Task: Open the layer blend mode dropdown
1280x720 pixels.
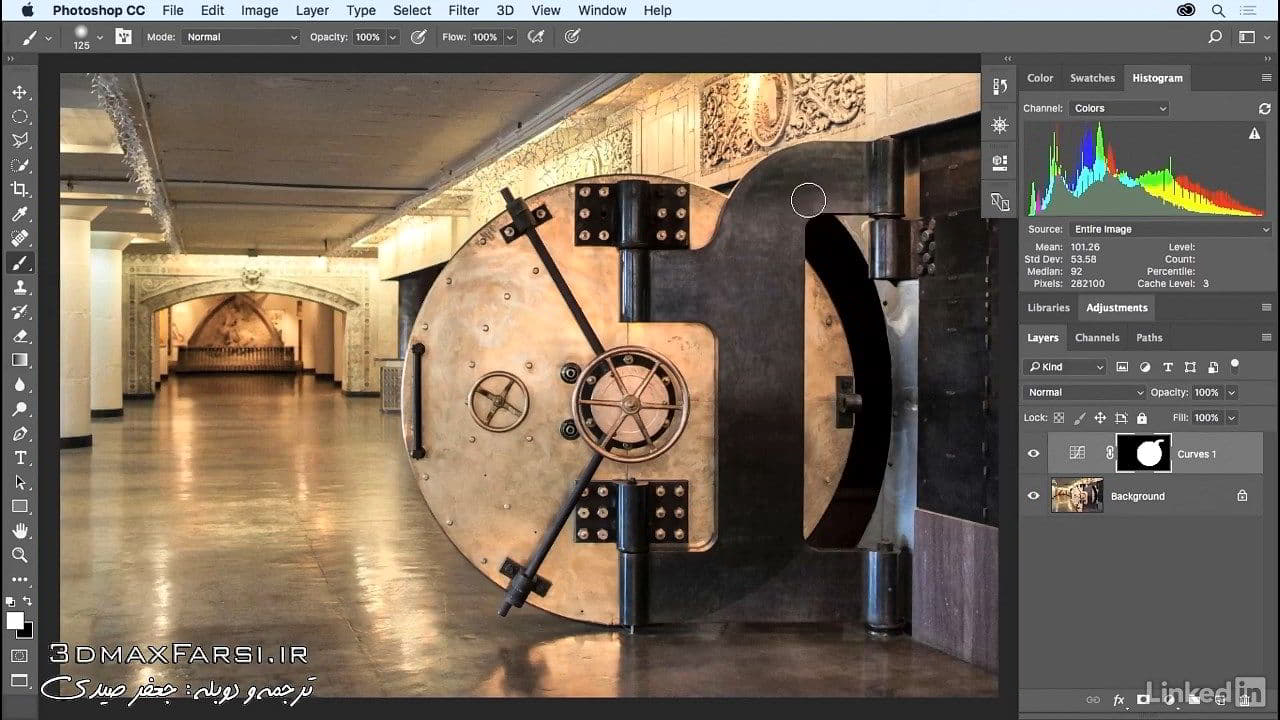Action: click(x=1084, y=393)
